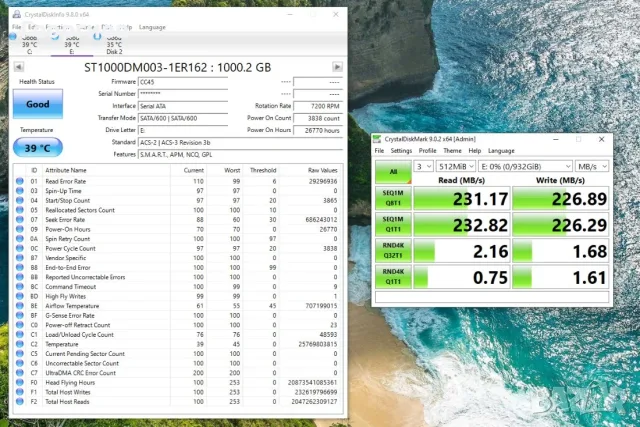The image size is (640, 427).
Task: Click the status circle in attribute row C2 Temperature
Action: [x=20, y=344]
